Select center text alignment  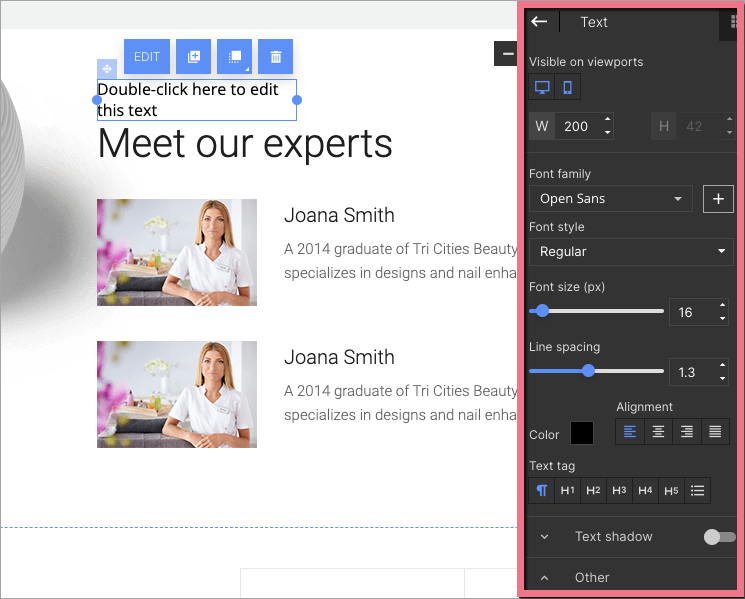pos(658,432)
